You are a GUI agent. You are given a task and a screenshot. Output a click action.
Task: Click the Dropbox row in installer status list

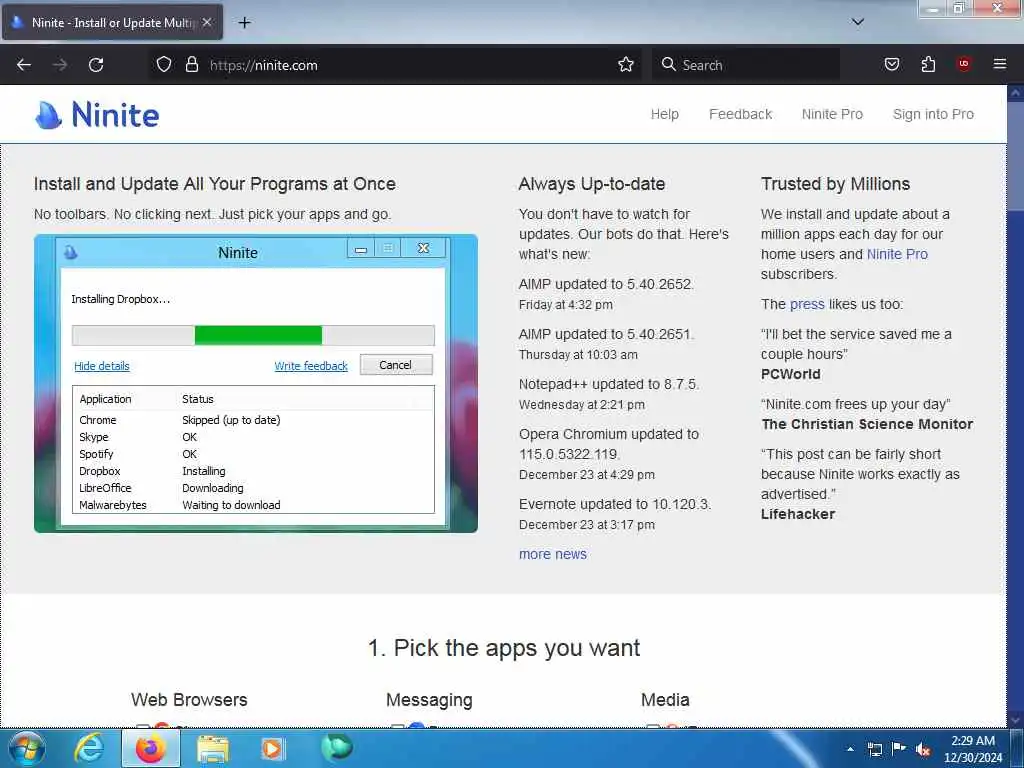pyautogui.click(x=253, y=471)
